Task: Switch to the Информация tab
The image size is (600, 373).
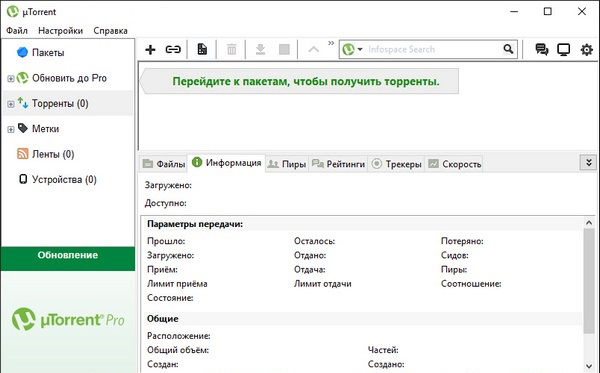Action: point(226,163)
